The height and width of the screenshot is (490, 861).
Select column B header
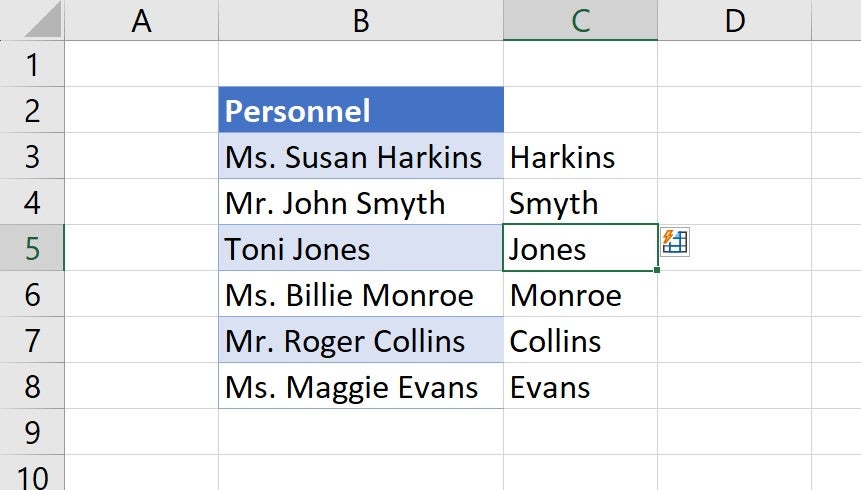pos(361,20)
